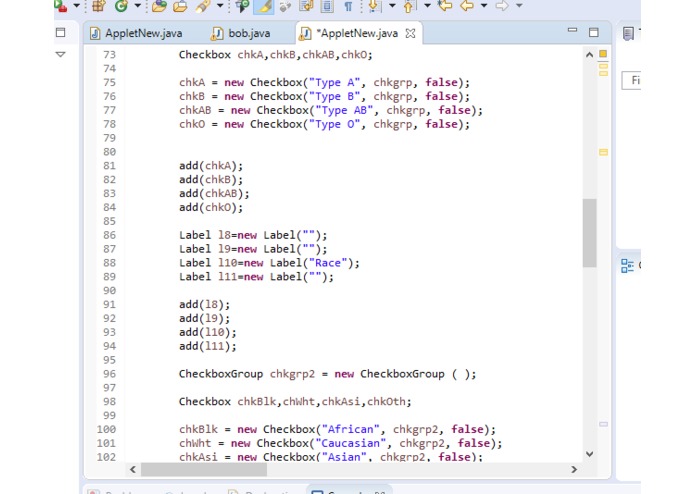
Task: Click the "African" string on line 100
Action: tap(351, 429)
